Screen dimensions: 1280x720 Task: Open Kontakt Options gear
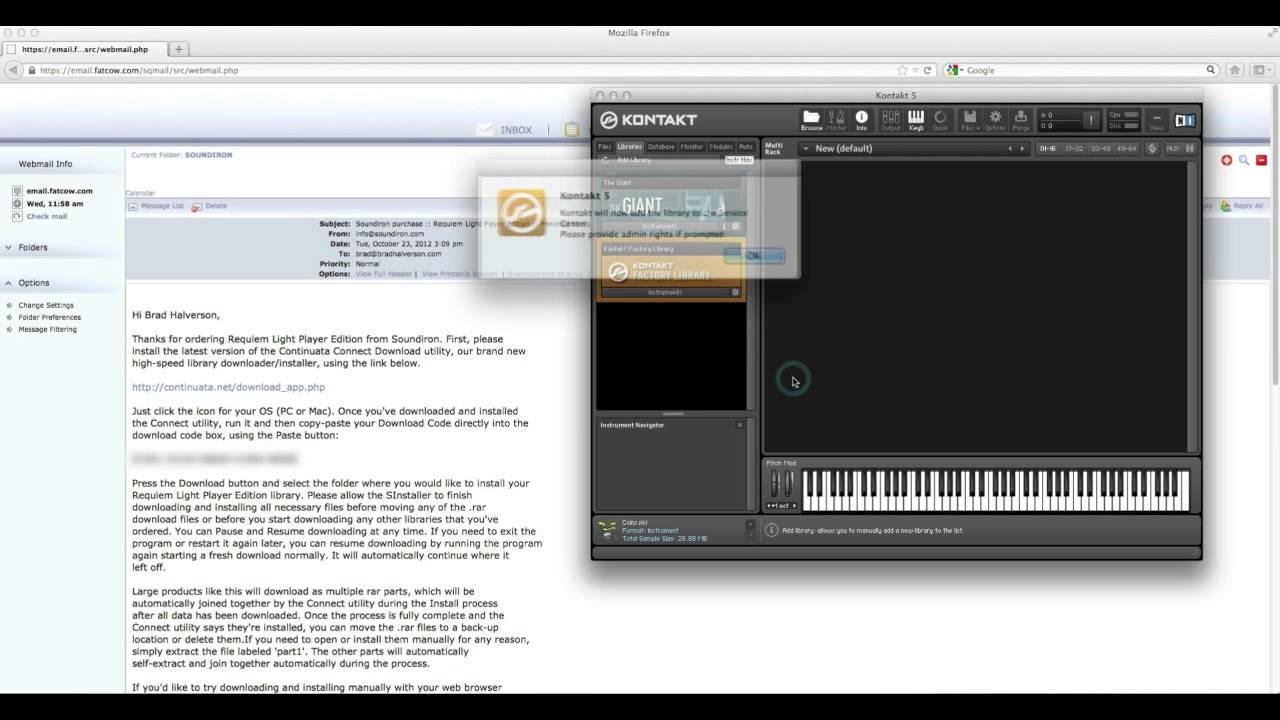point(995,121)
